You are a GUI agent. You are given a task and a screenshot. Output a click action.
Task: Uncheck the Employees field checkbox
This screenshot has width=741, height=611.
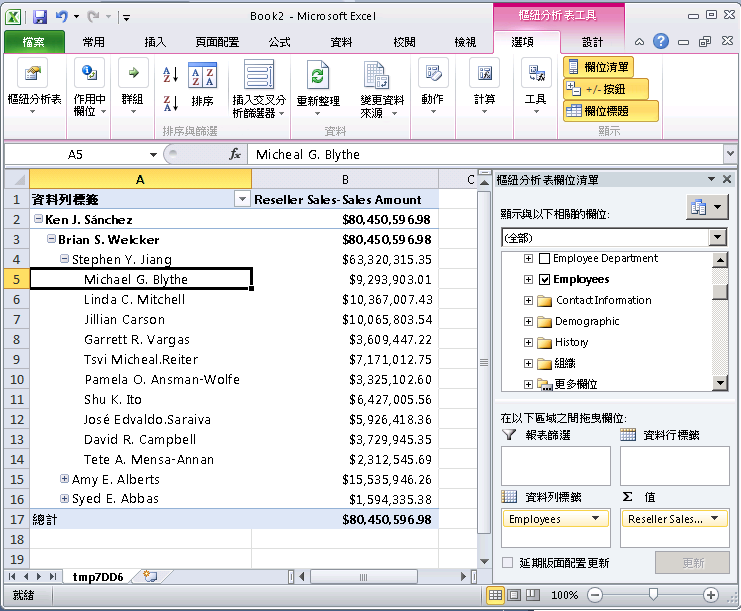pos(544,279)
